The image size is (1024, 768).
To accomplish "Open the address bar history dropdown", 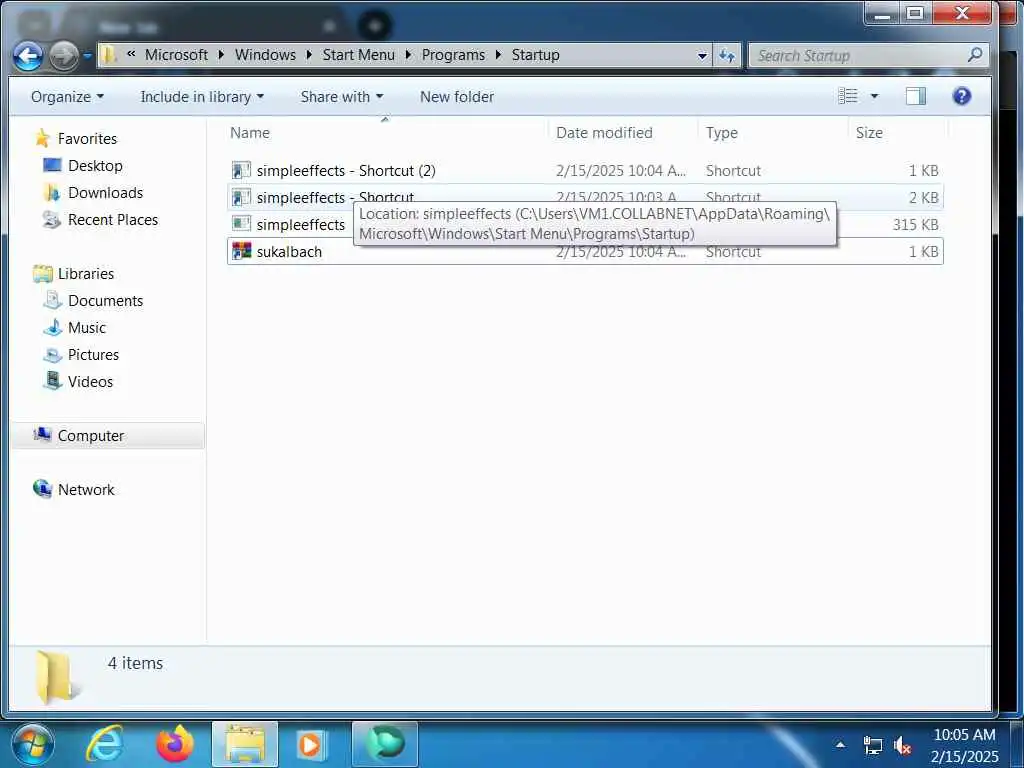I will (702, 56).
